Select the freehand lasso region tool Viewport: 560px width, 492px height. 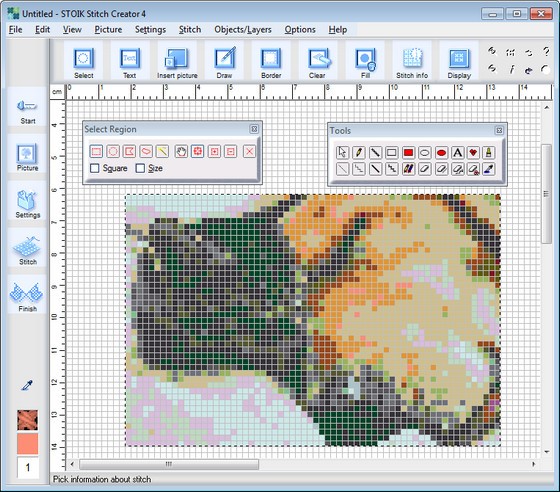point(146,151)
